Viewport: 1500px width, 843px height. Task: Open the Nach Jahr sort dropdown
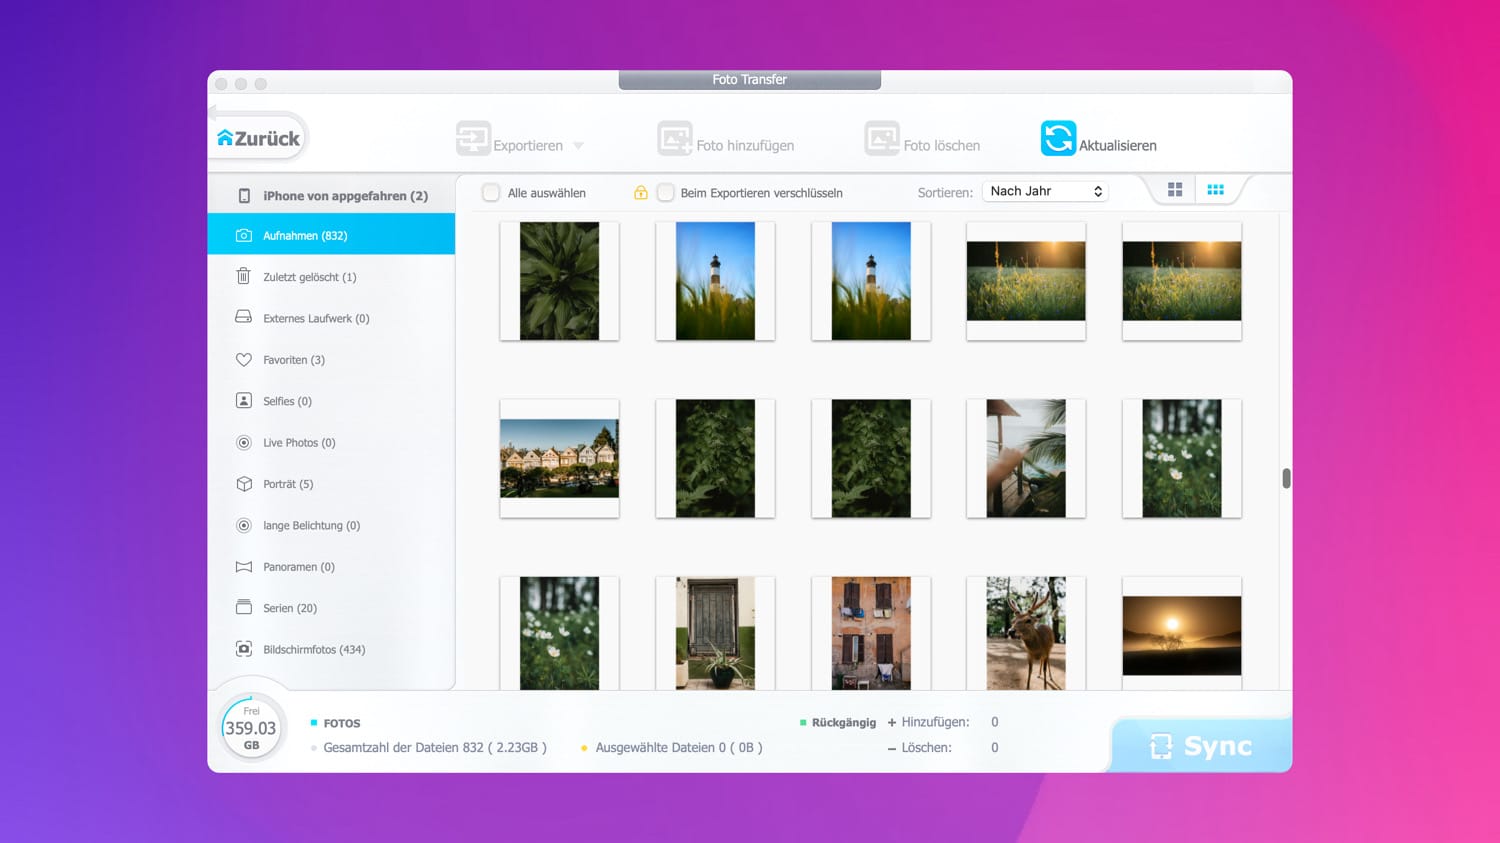click(x=1045, y=191)
